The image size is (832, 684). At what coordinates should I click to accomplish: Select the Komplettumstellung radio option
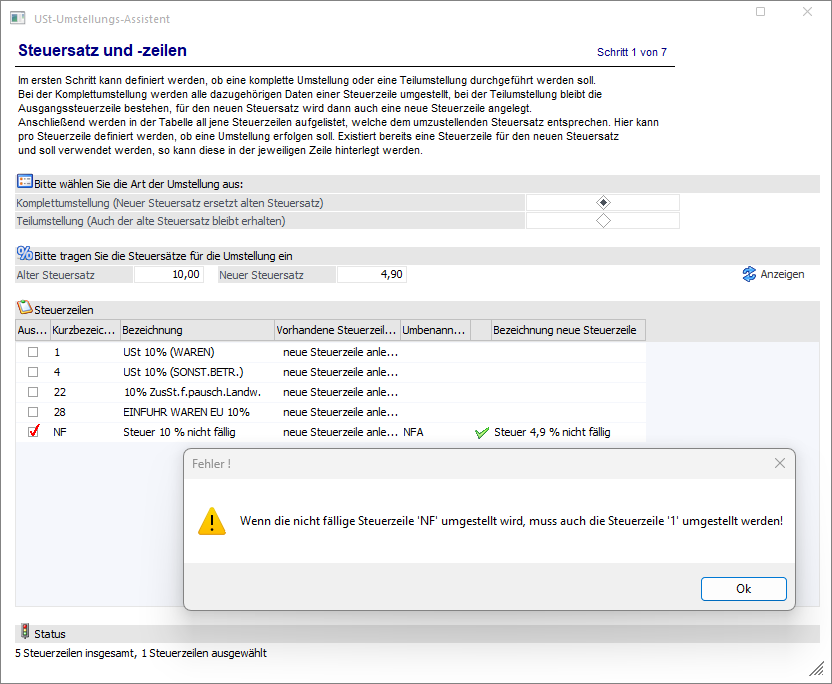pos(603,203)
